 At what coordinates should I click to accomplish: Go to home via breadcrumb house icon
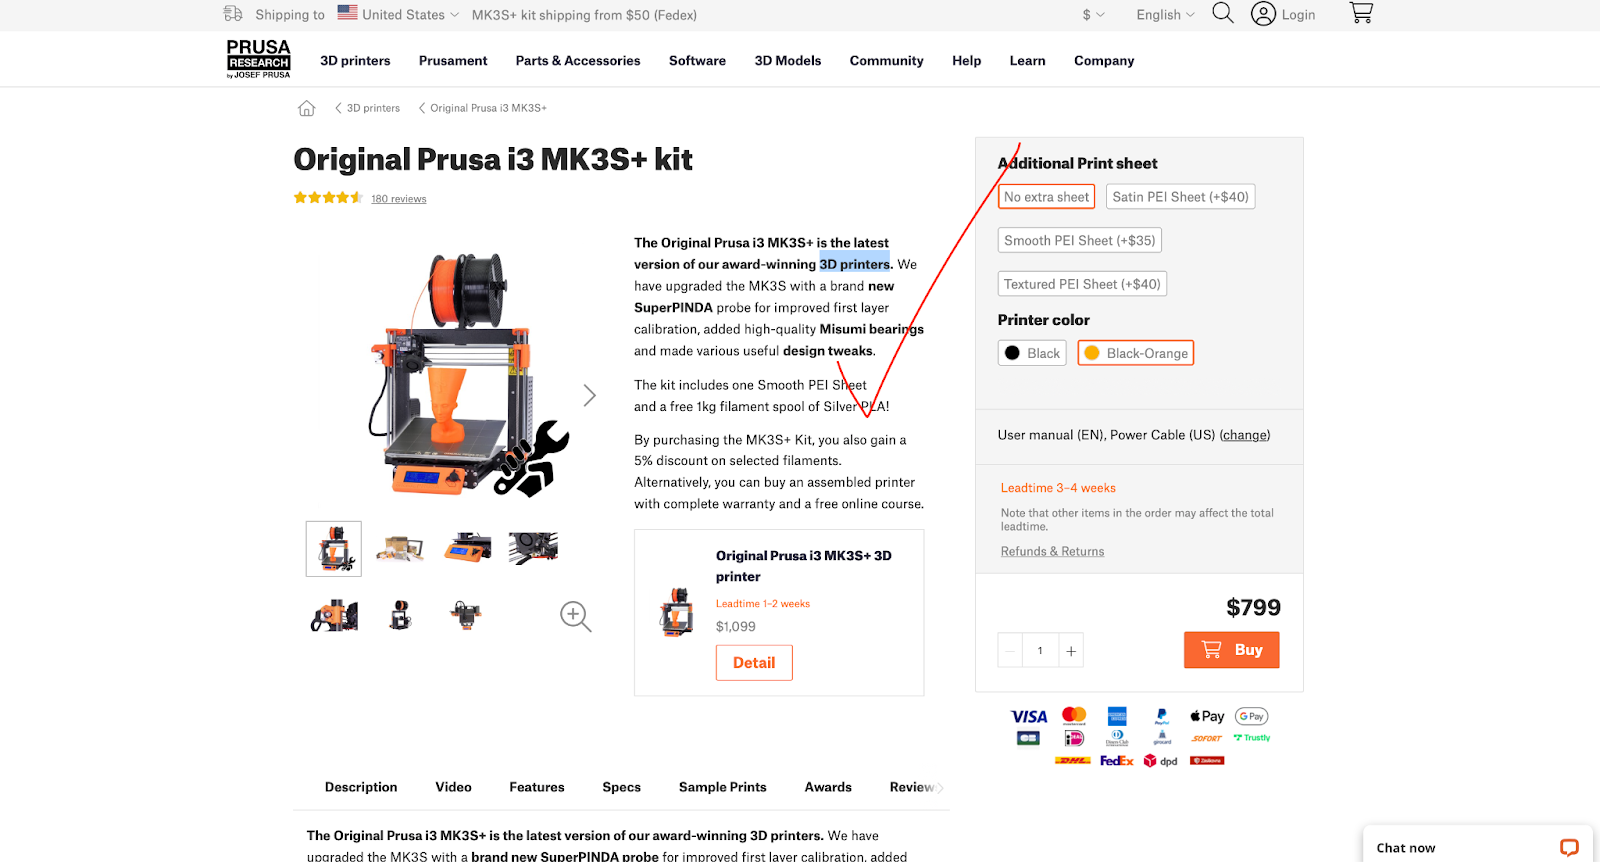point(306,108)
